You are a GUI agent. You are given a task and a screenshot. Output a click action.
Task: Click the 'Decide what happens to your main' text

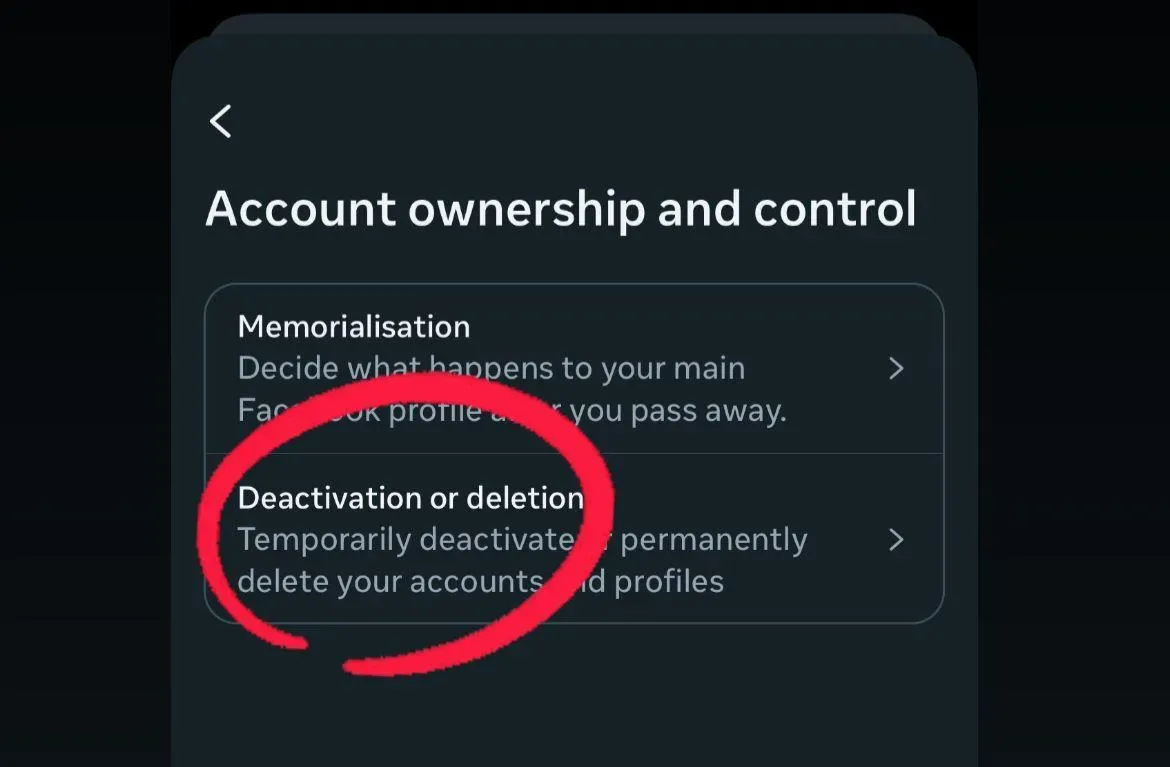491,368
